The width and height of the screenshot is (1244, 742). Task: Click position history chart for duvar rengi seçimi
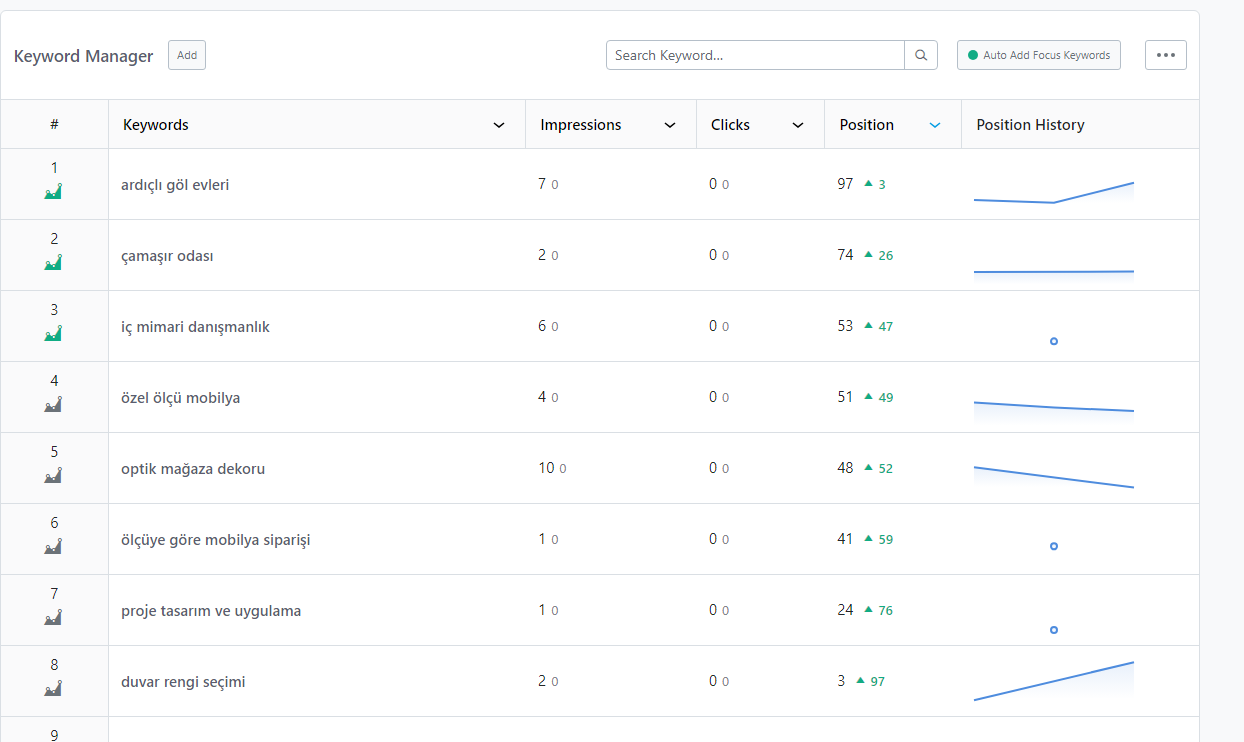point(1054,681)
